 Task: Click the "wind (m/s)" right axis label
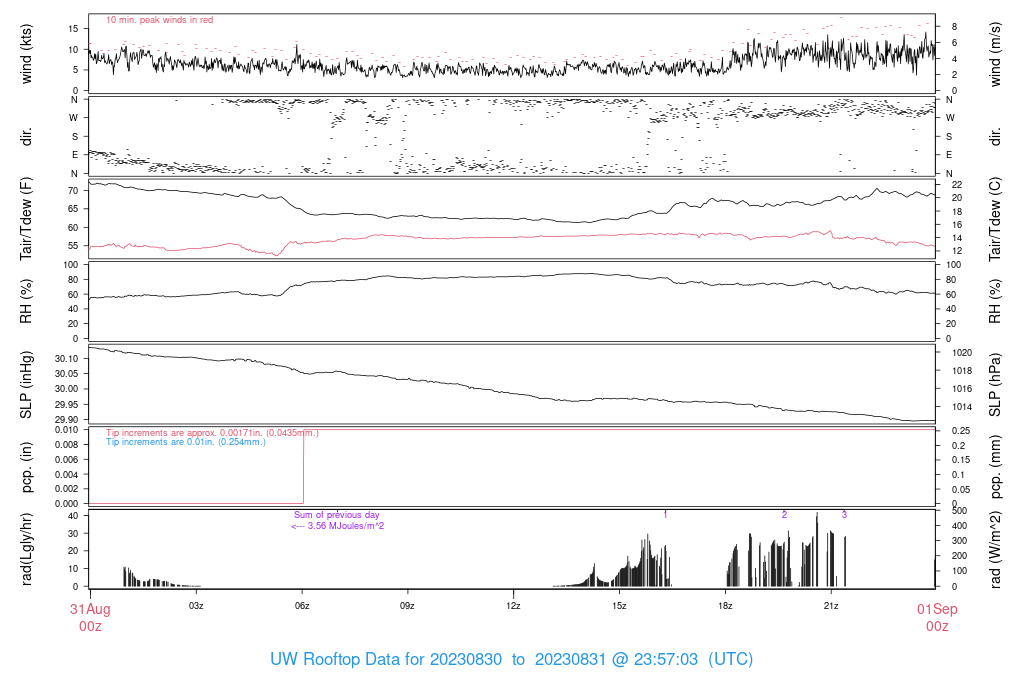995,53
